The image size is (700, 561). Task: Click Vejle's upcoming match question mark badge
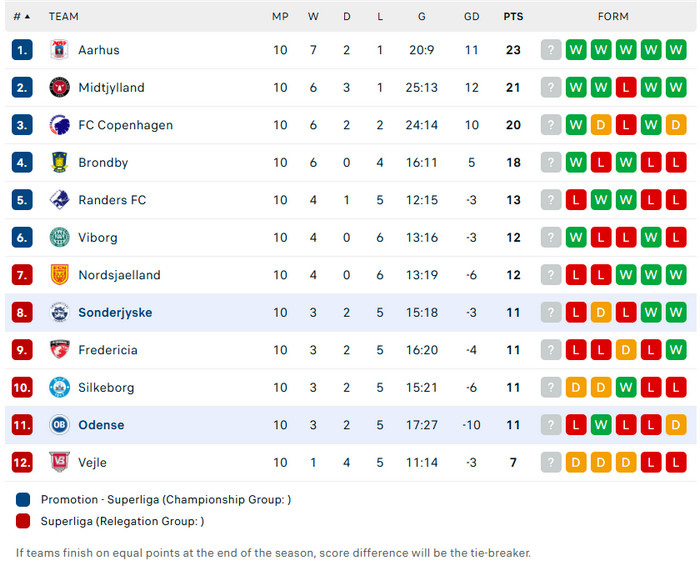(x=551, y=462)
